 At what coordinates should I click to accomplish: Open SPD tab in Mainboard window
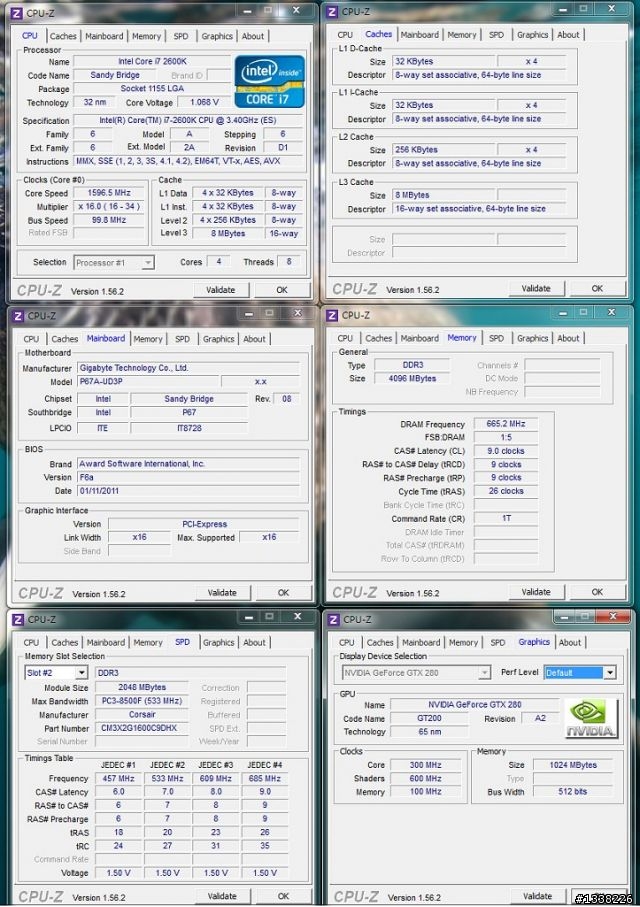pyautogui.click(x=182, y=339)
